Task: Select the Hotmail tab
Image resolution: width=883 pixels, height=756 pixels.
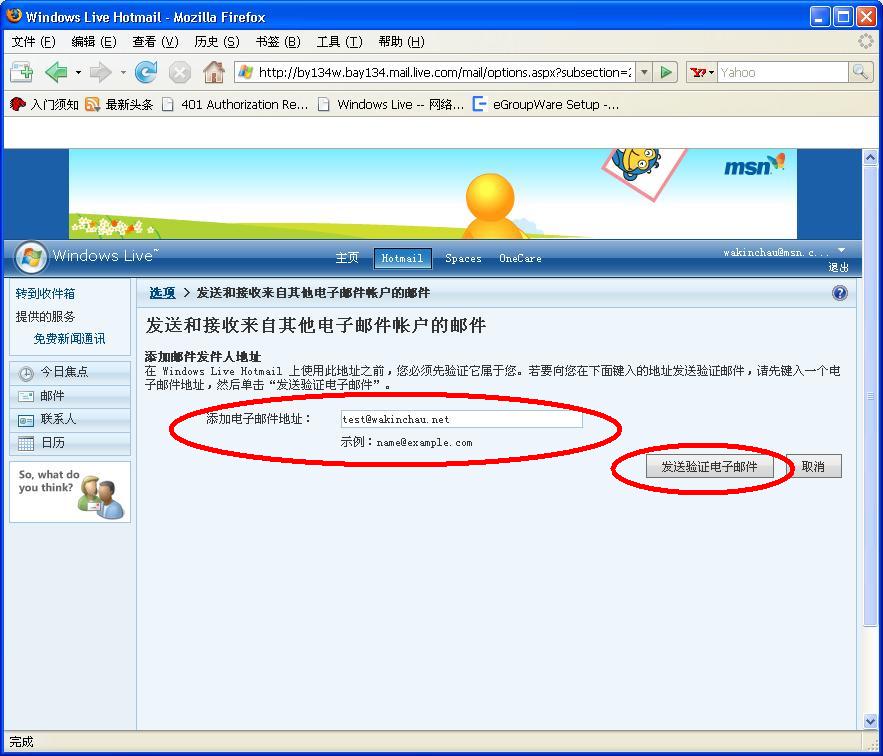Action: pyautogui.click(x=403, y=259)
